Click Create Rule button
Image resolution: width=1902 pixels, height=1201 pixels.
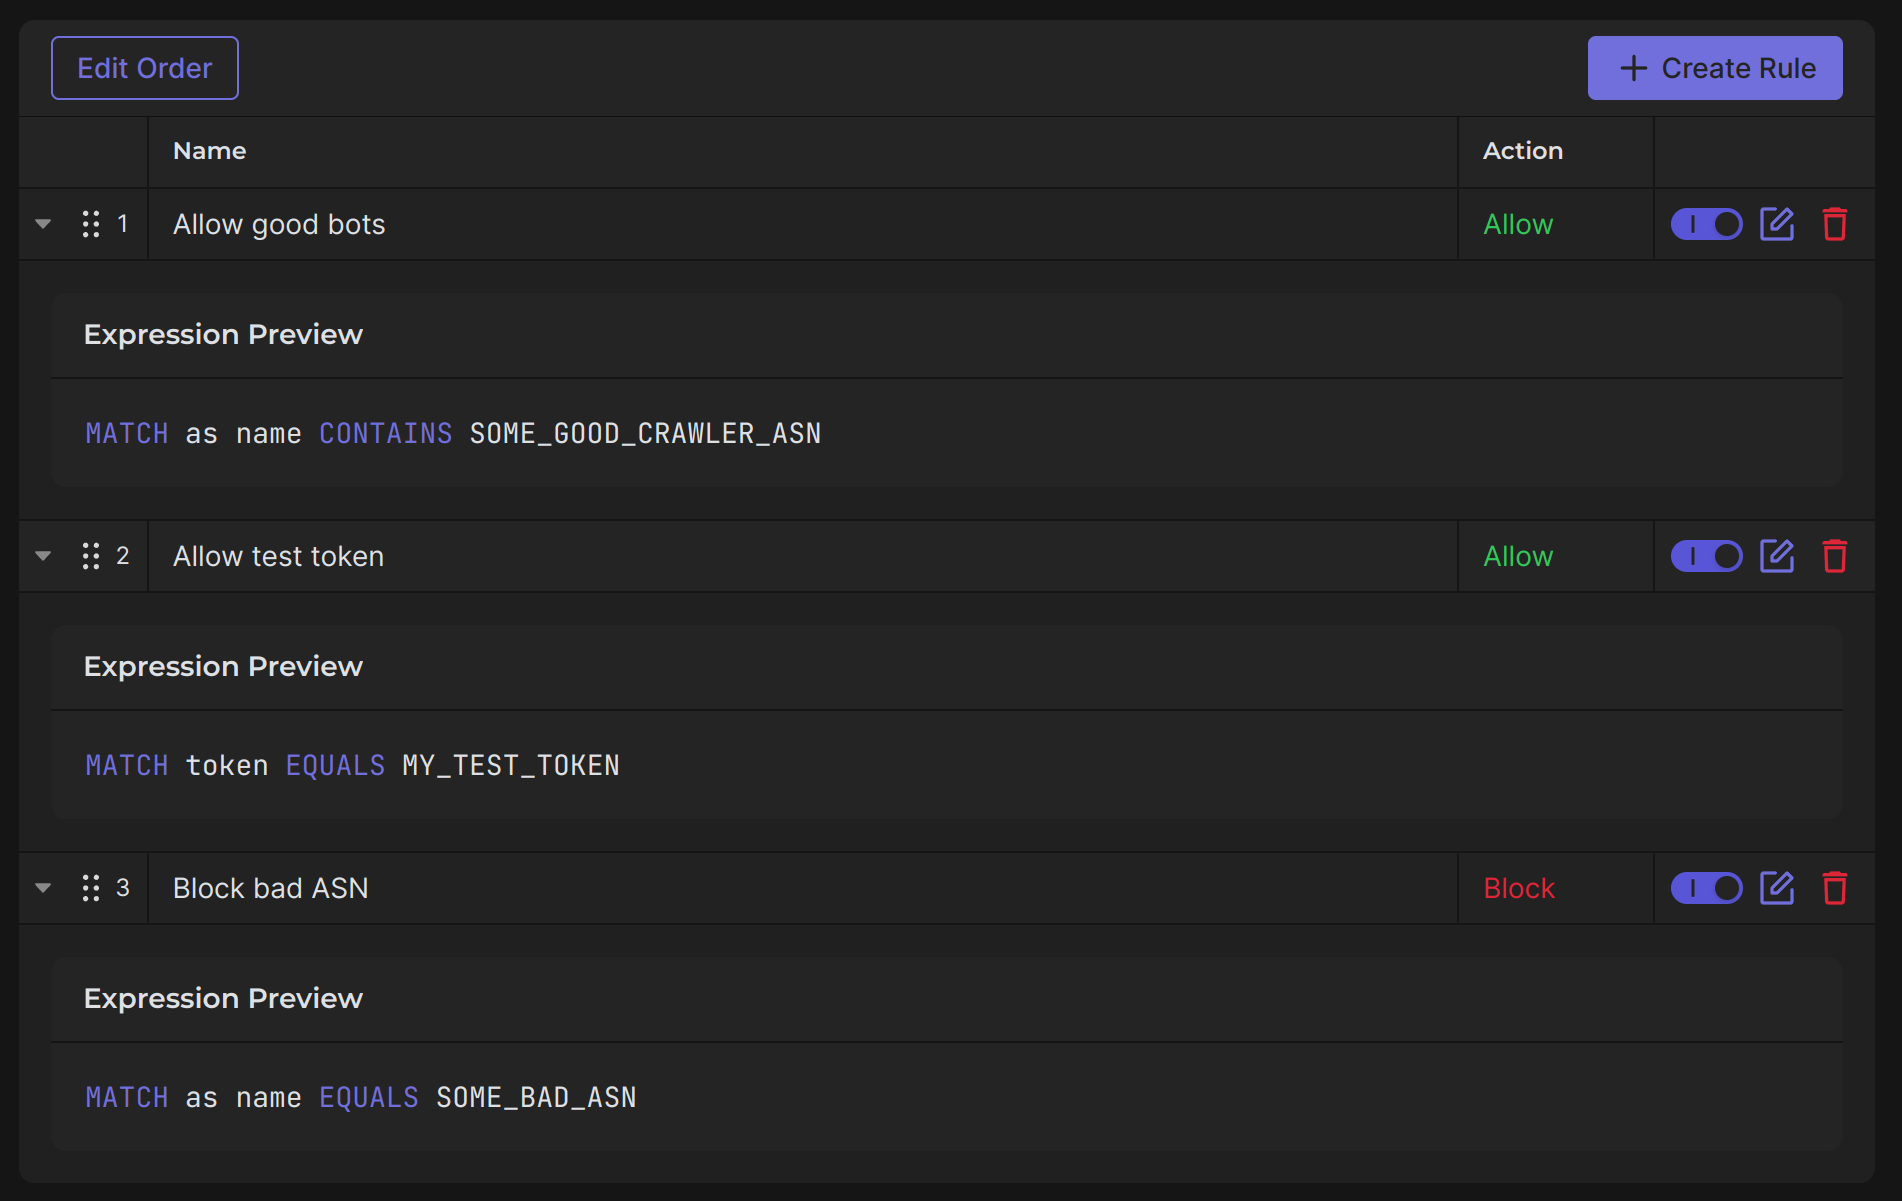point(1714,68)
